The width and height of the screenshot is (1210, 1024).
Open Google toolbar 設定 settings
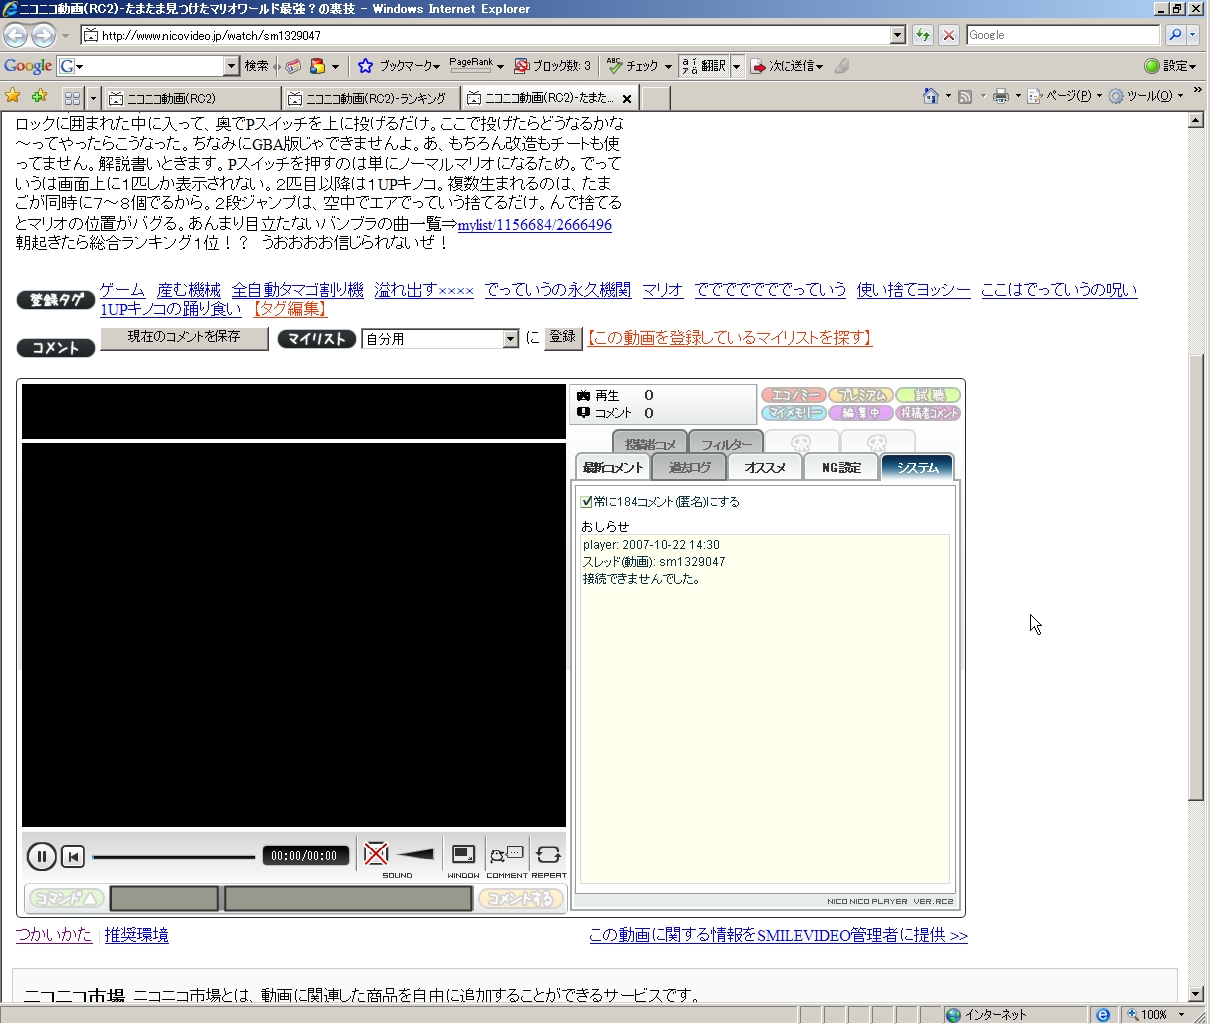pyautogui.click(x=1170, y=66)
